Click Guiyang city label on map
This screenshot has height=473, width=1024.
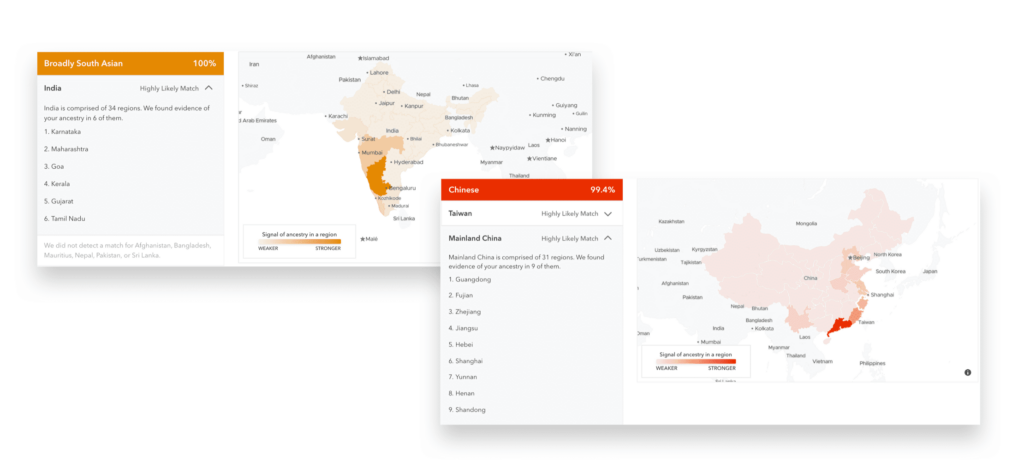pyautogui.click(x=565, y=105)
